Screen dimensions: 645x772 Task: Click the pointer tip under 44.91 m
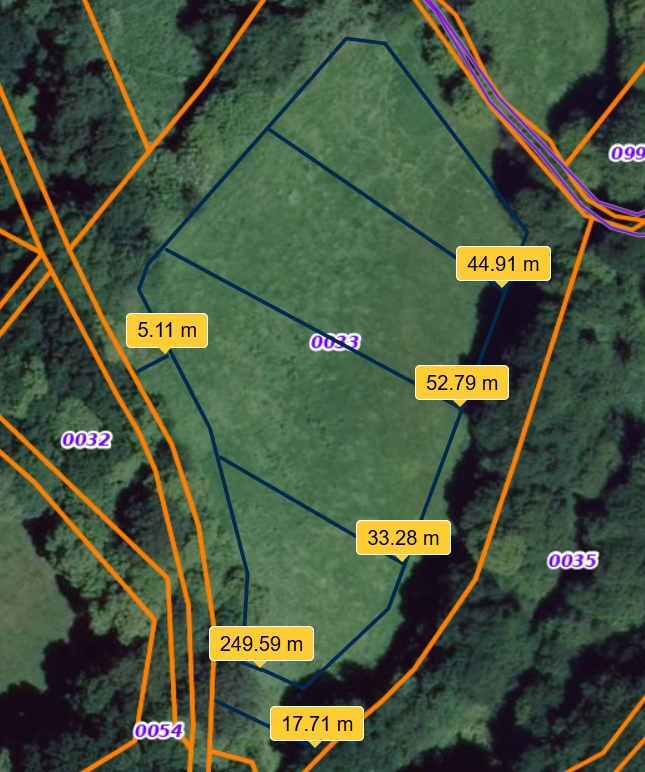pos(501,285)
